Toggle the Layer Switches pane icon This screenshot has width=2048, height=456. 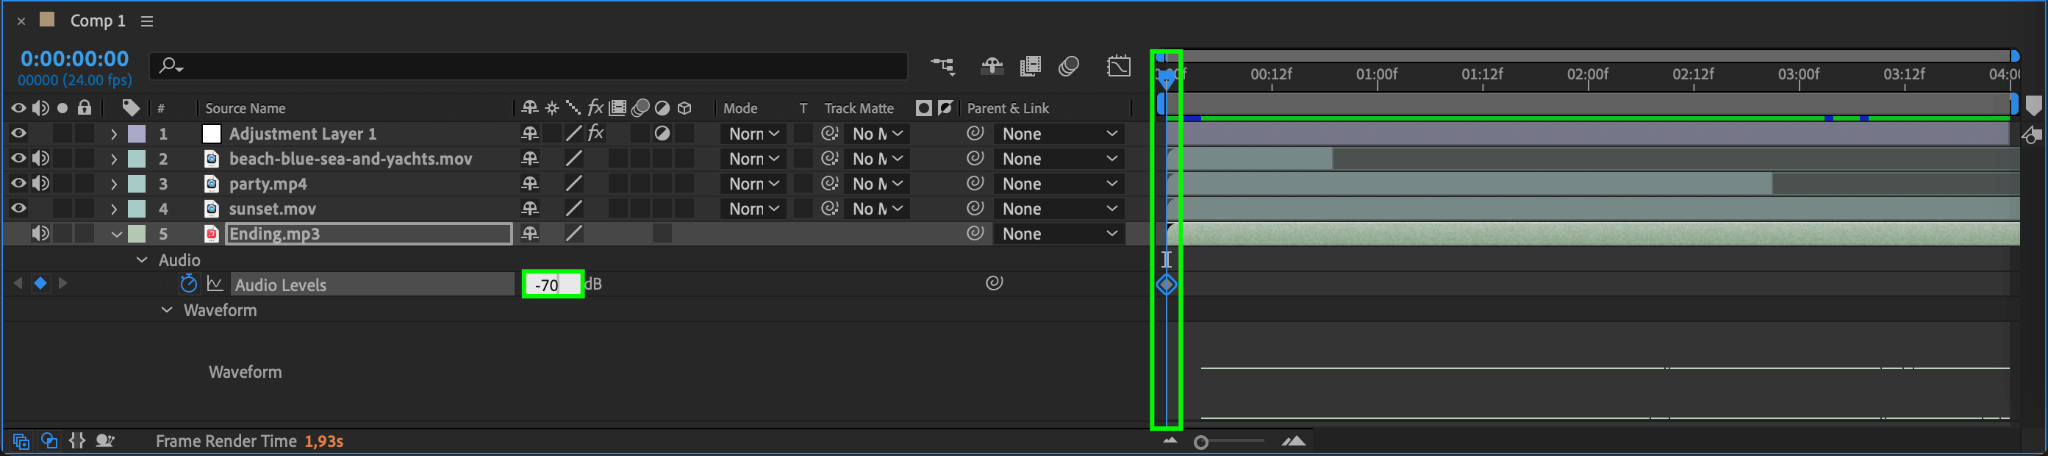point(20,441)
